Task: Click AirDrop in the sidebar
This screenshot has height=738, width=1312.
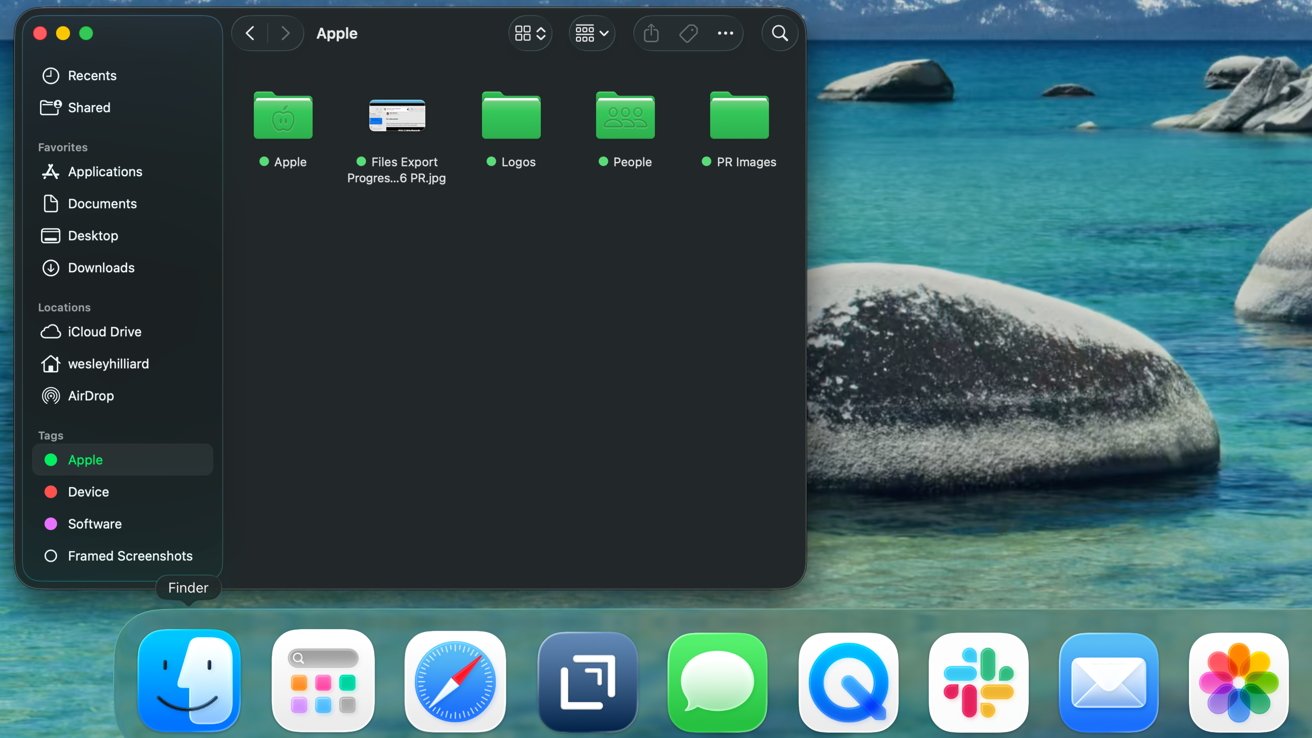Action: (90, 395)
